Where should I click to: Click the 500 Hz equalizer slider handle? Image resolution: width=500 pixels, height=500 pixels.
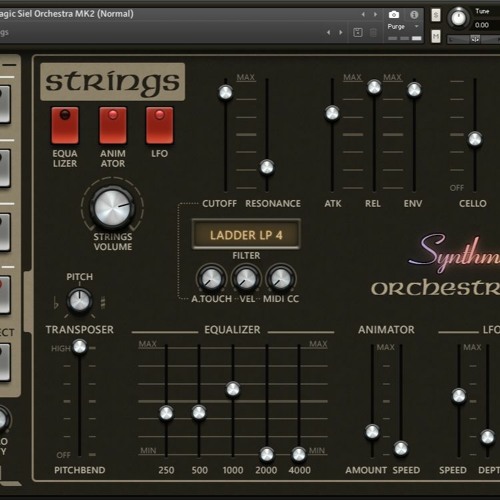(x=199, y=413)
